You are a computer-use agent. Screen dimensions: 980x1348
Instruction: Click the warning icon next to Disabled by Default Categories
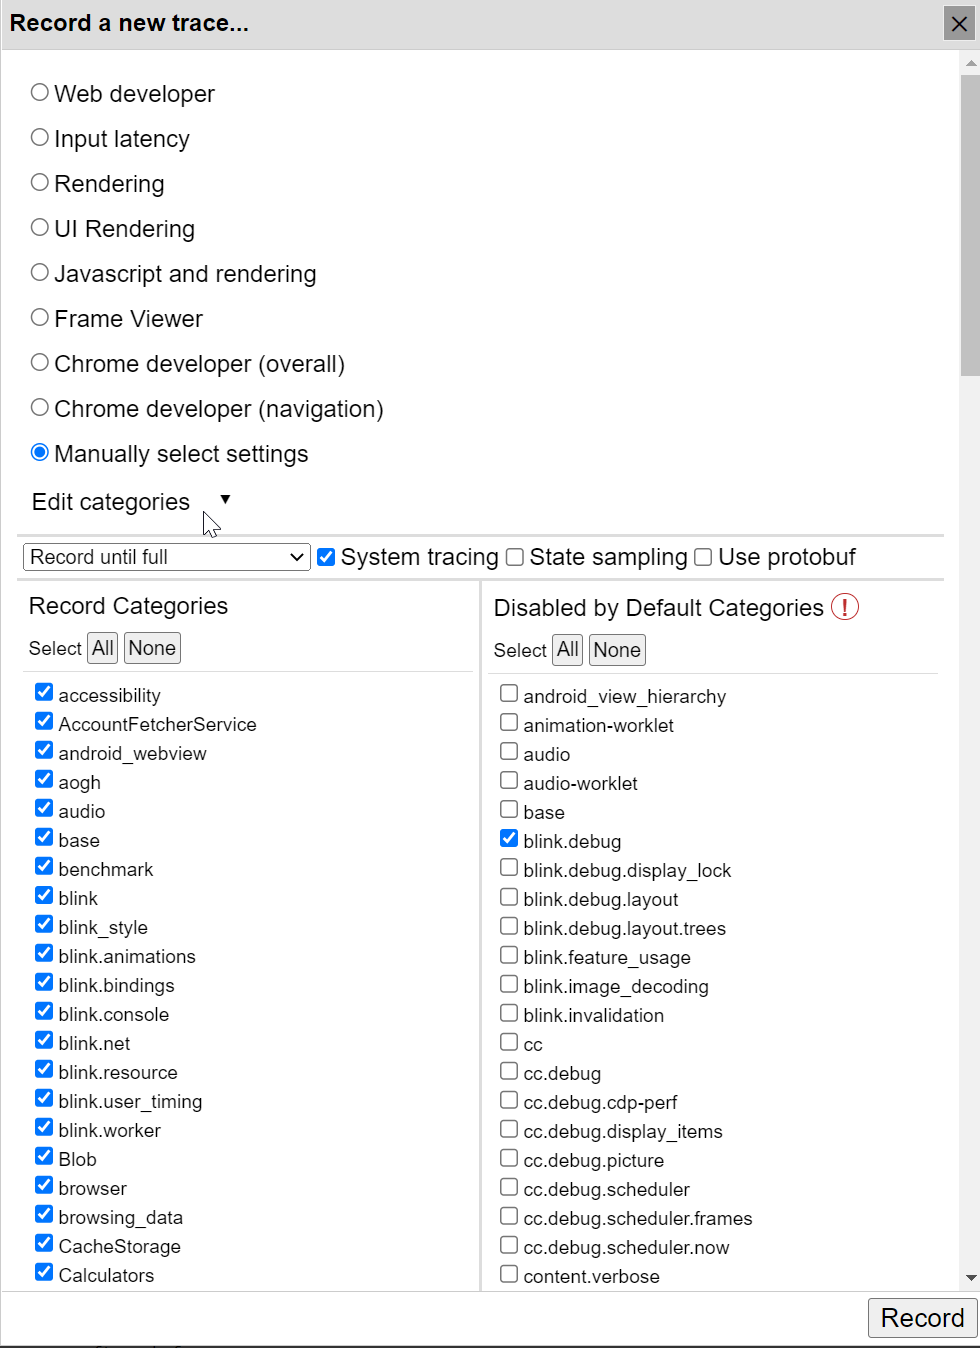[x=844, y=607]
